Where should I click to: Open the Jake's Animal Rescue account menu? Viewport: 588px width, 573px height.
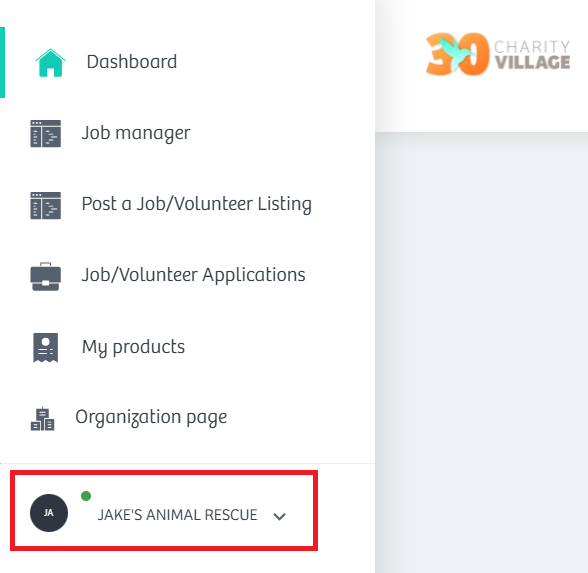click(164, 510)
